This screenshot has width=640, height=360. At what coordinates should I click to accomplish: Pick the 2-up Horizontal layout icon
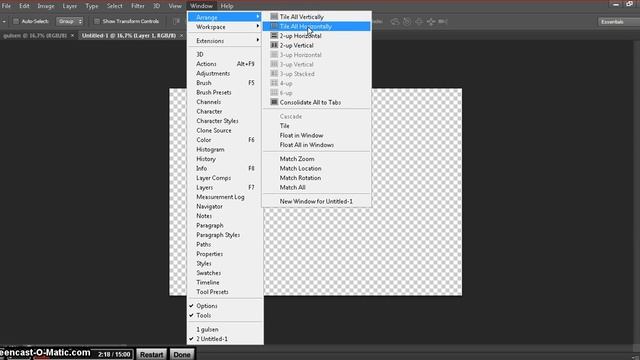[274, 36]
